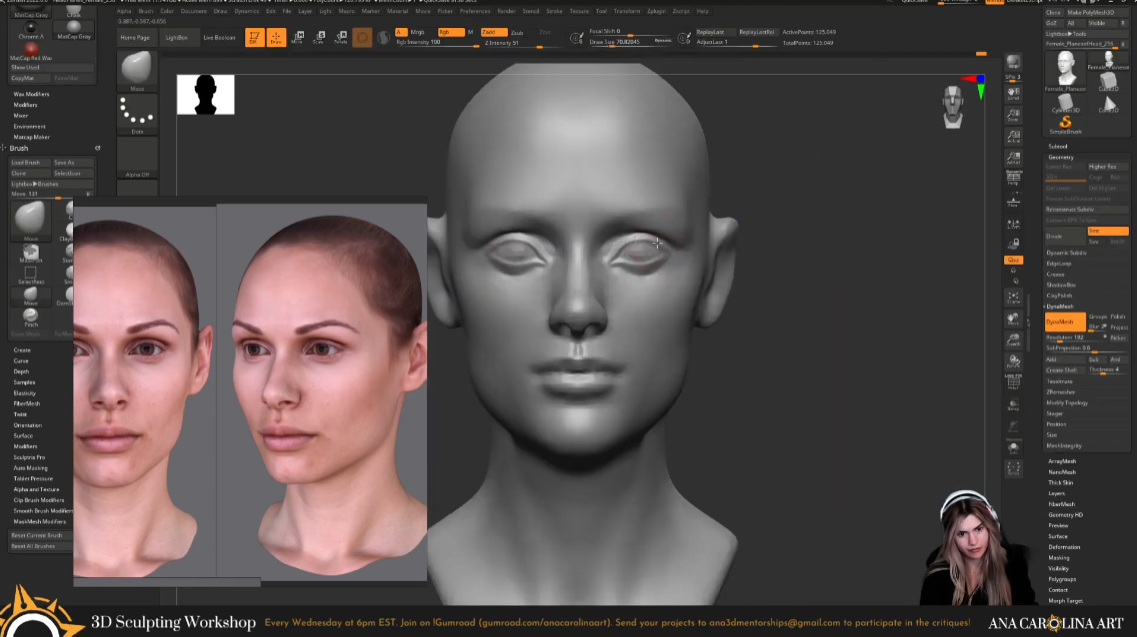Select the SimpleBrush tool icon
This screenshot has height=637, width=1137.
point(1065,125)
